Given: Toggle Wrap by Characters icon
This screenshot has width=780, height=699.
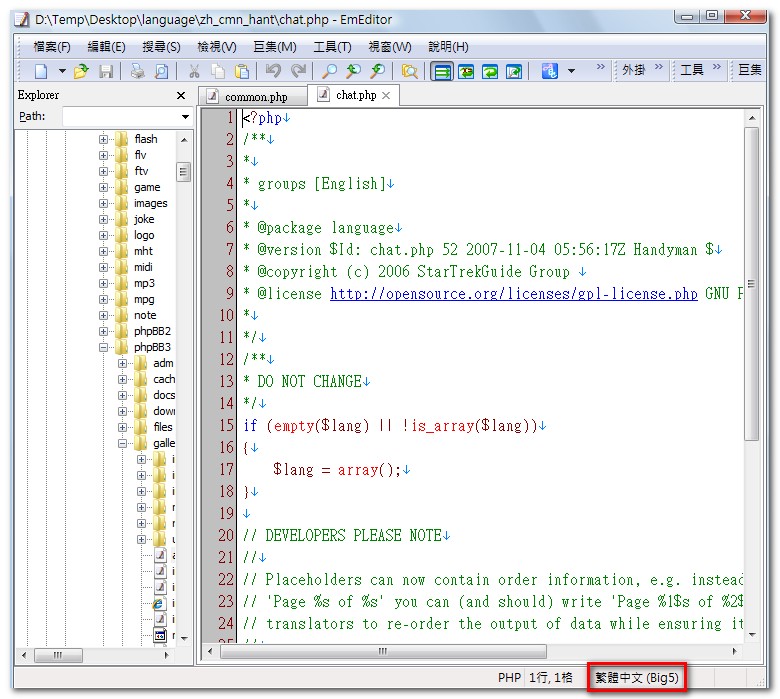Looking at the screenshot, I should pos(466,72).
